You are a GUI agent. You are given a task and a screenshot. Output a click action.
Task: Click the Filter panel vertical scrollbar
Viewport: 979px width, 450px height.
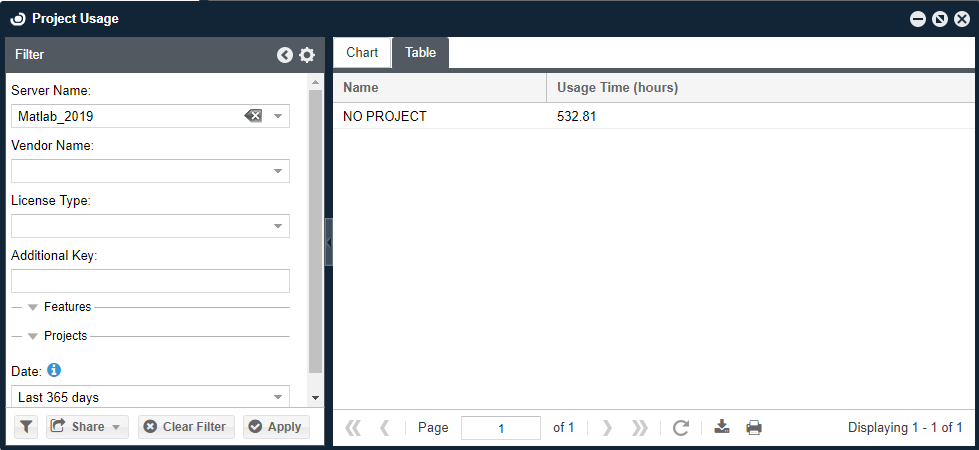pyautogui.click(x=316, y=230)
